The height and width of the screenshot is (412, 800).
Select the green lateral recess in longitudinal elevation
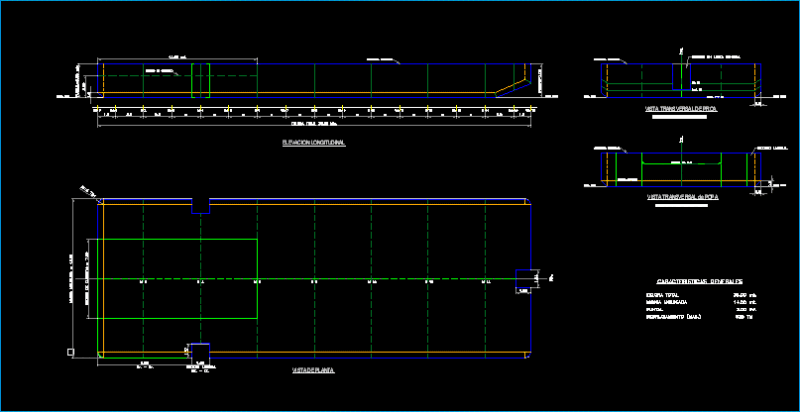(201, 80)
